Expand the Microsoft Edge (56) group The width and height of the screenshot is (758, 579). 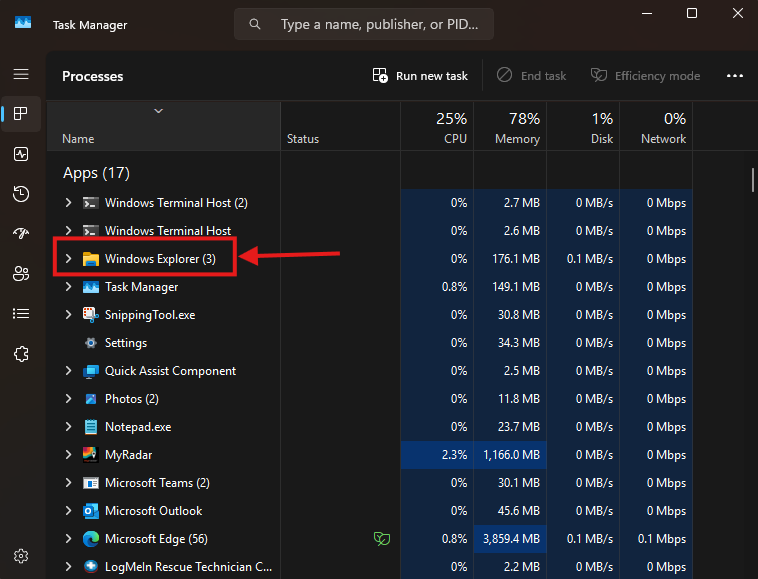(68, 538)
